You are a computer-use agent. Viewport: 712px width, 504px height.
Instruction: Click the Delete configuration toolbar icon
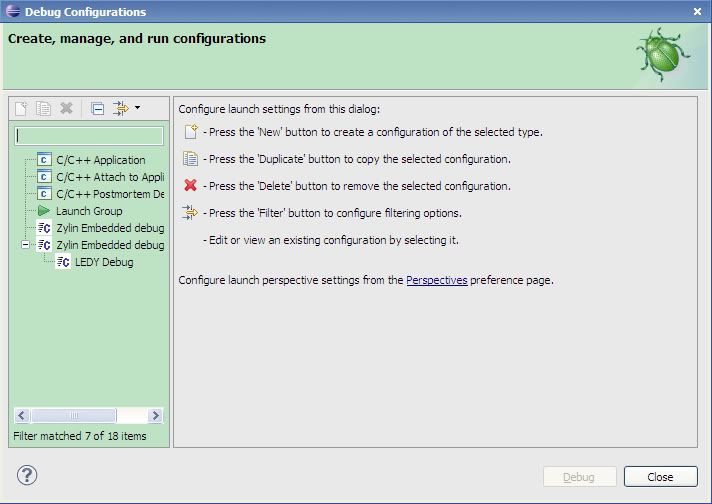66,108
